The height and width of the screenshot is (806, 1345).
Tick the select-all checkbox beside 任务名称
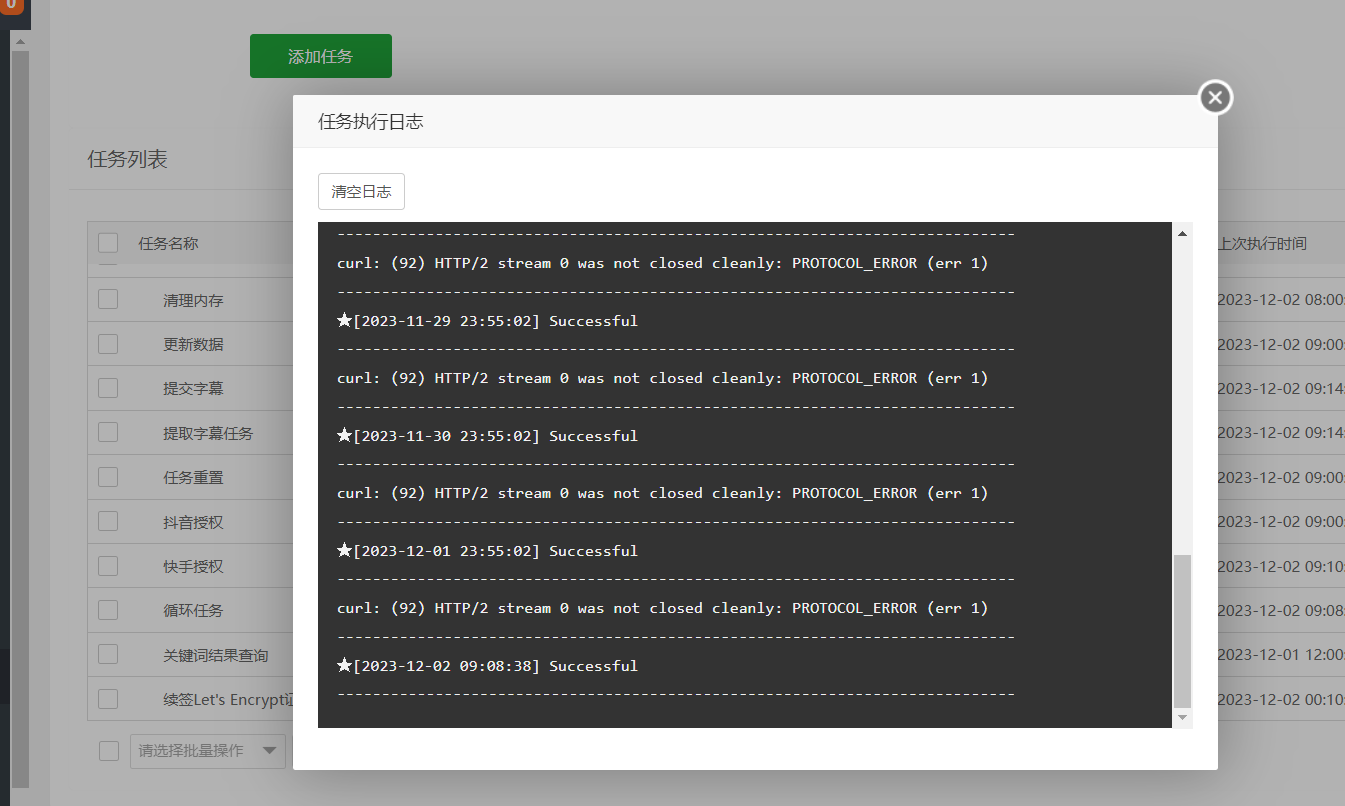coord(108,243)
